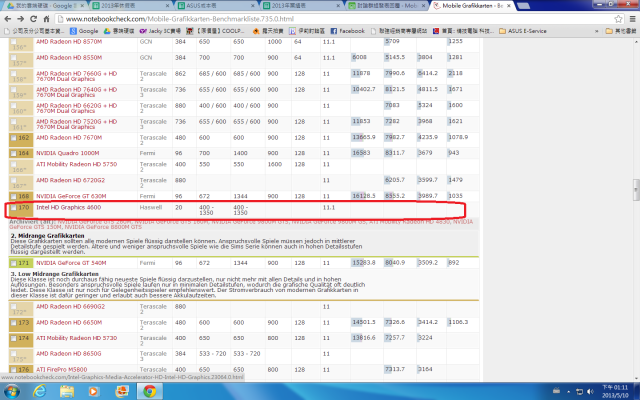Viewport: 640px width, 400px height.
Task: Open the ATI Mobility Radeon HD 5750 link
Action: [76, 164]
